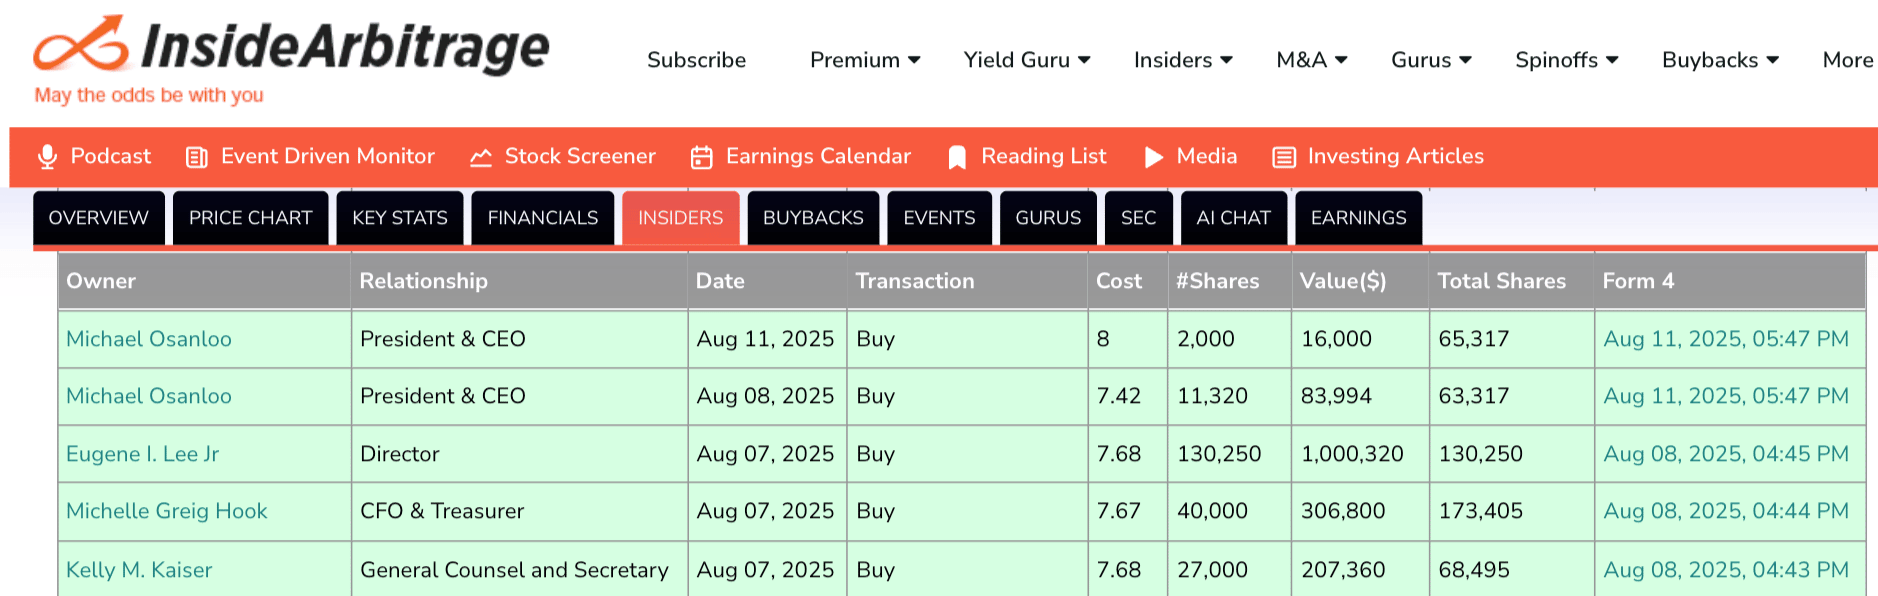1878x596 pixels.
Task: Open Eugene I. Lee Jr's Form 4 filing
Action: coord(1725,454)
